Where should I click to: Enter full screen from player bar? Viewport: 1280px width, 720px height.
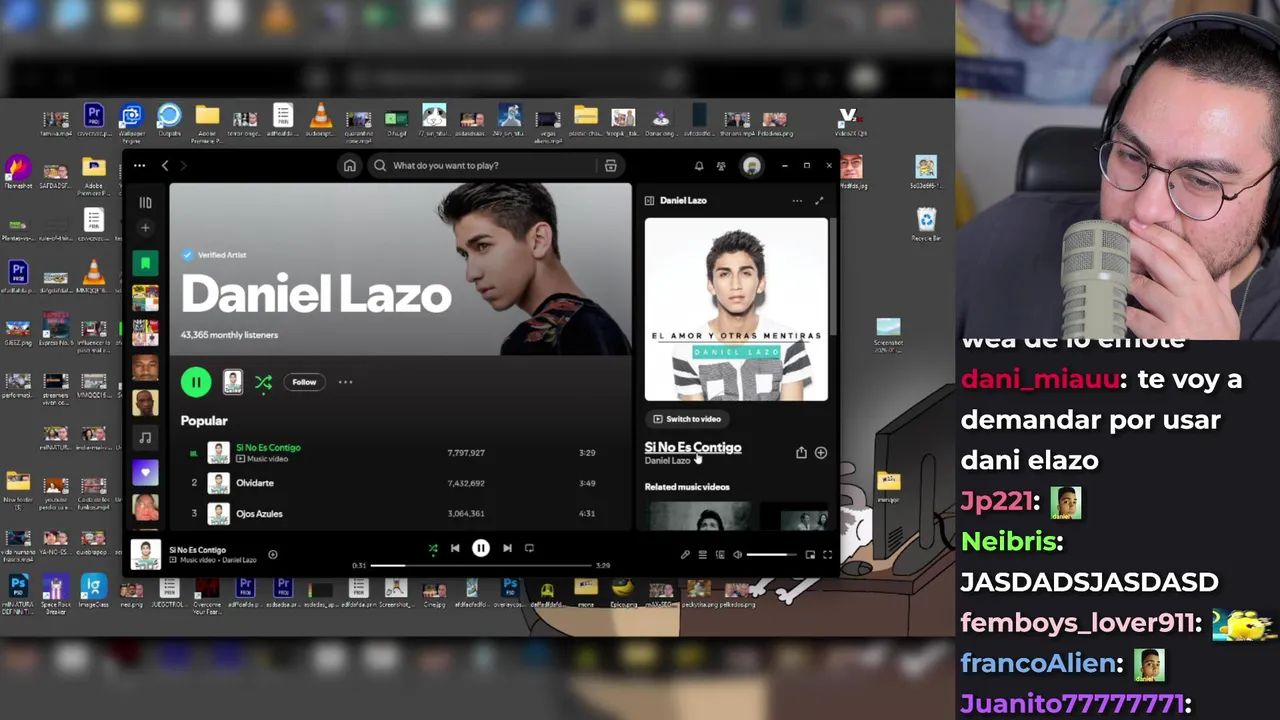pyautogui.click(x=827, y=555)
